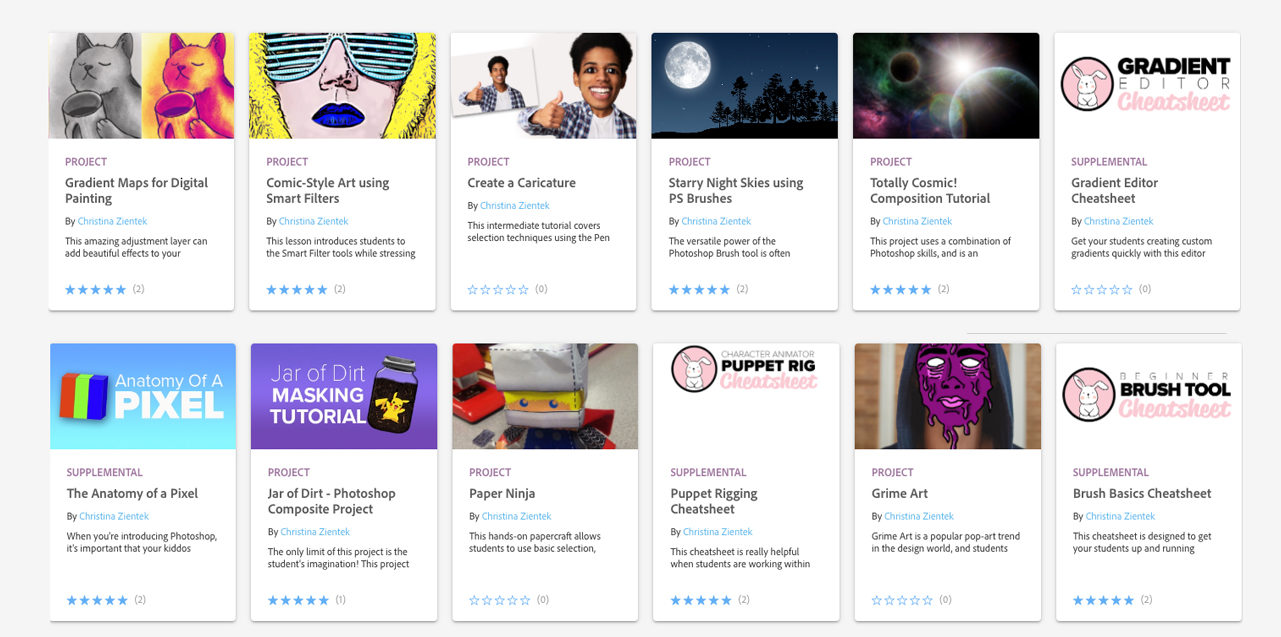Click the Jar of Dirt Masking Tutorial image
1281x637 pixels.
344,397
